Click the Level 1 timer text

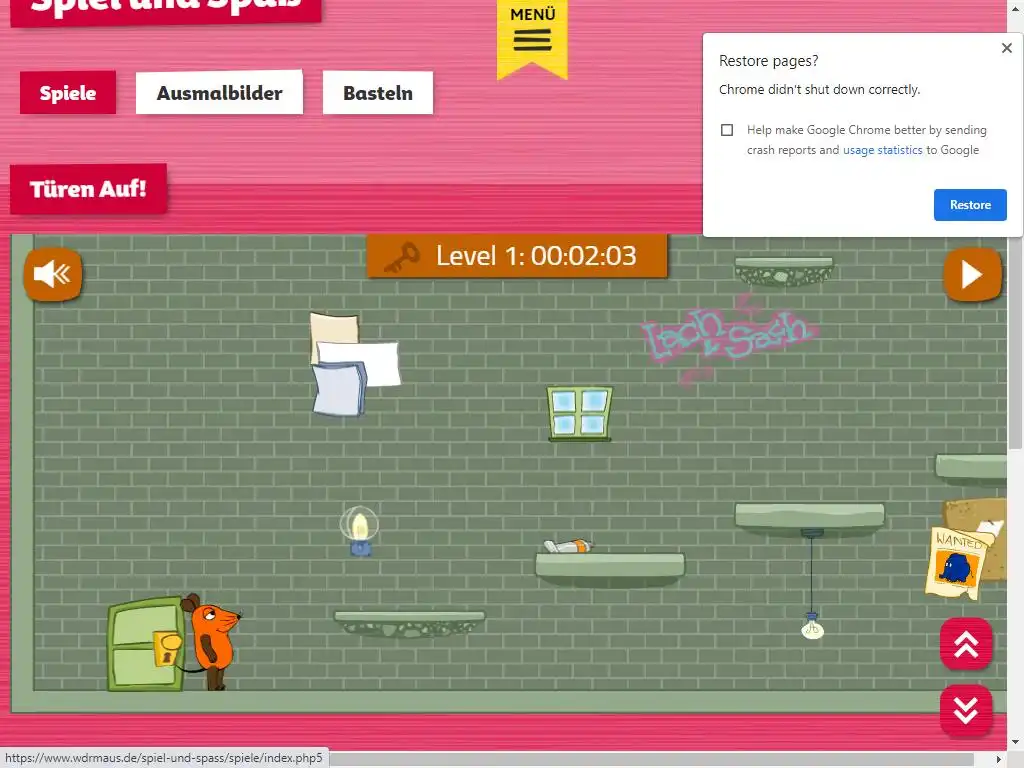tap(536, 256)
